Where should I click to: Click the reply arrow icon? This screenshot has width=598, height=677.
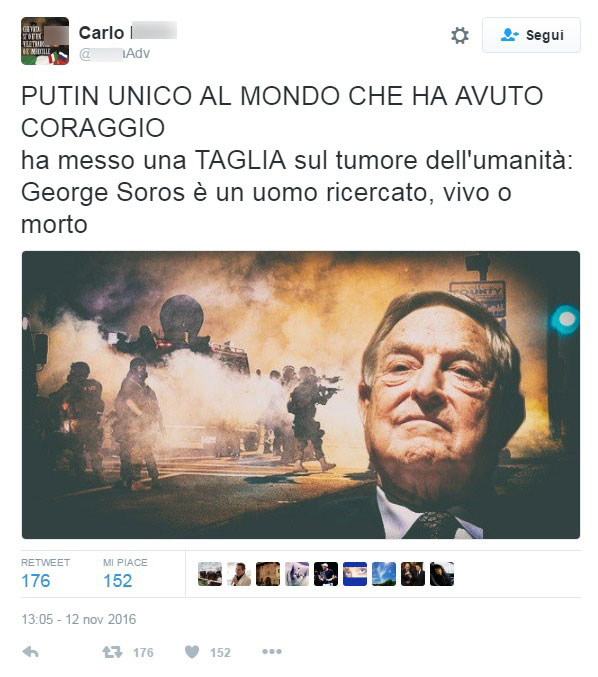31,652
